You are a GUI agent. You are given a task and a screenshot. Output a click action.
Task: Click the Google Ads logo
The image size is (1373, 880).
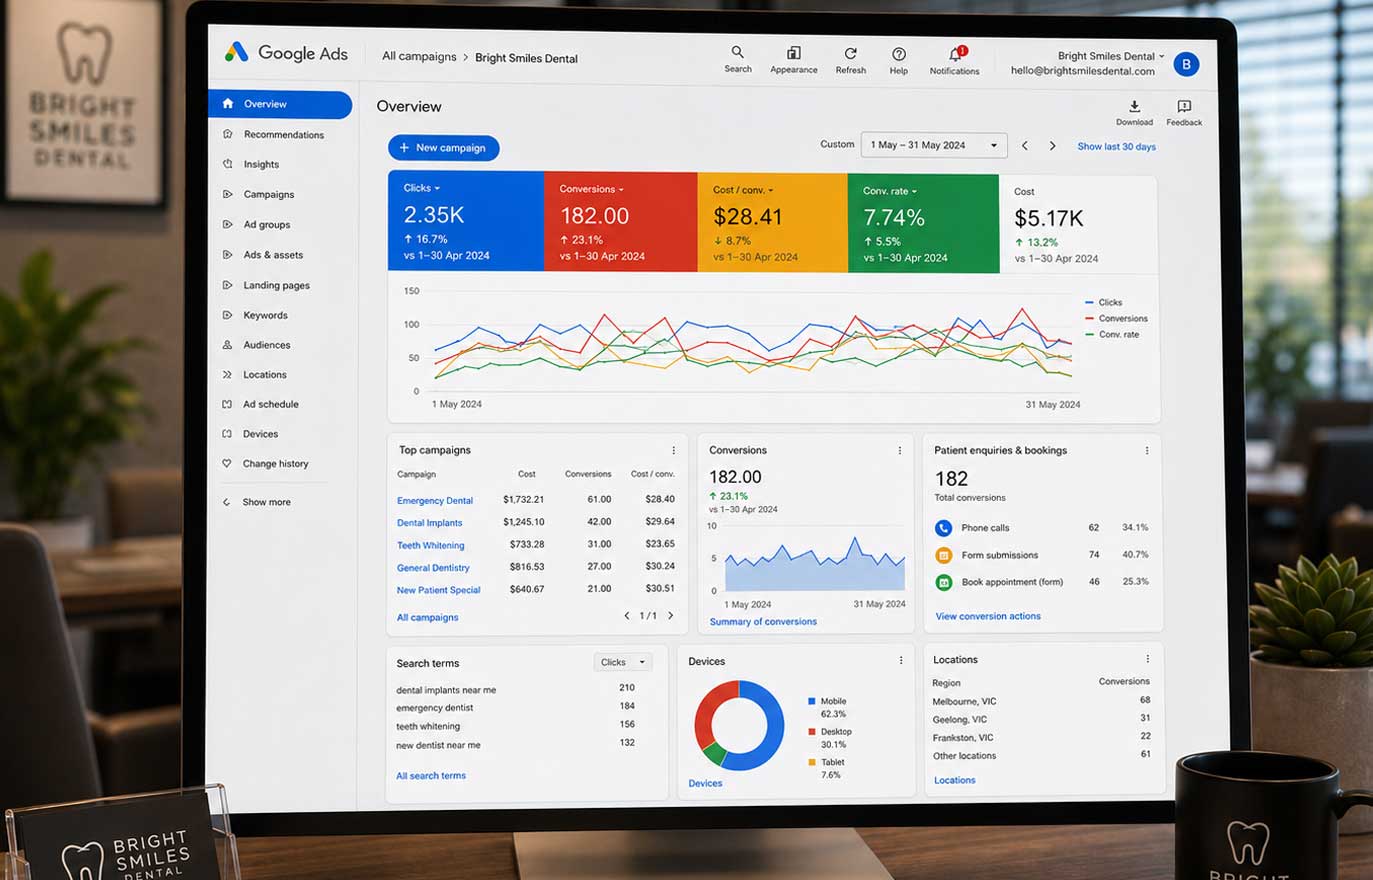click(286, 53)
